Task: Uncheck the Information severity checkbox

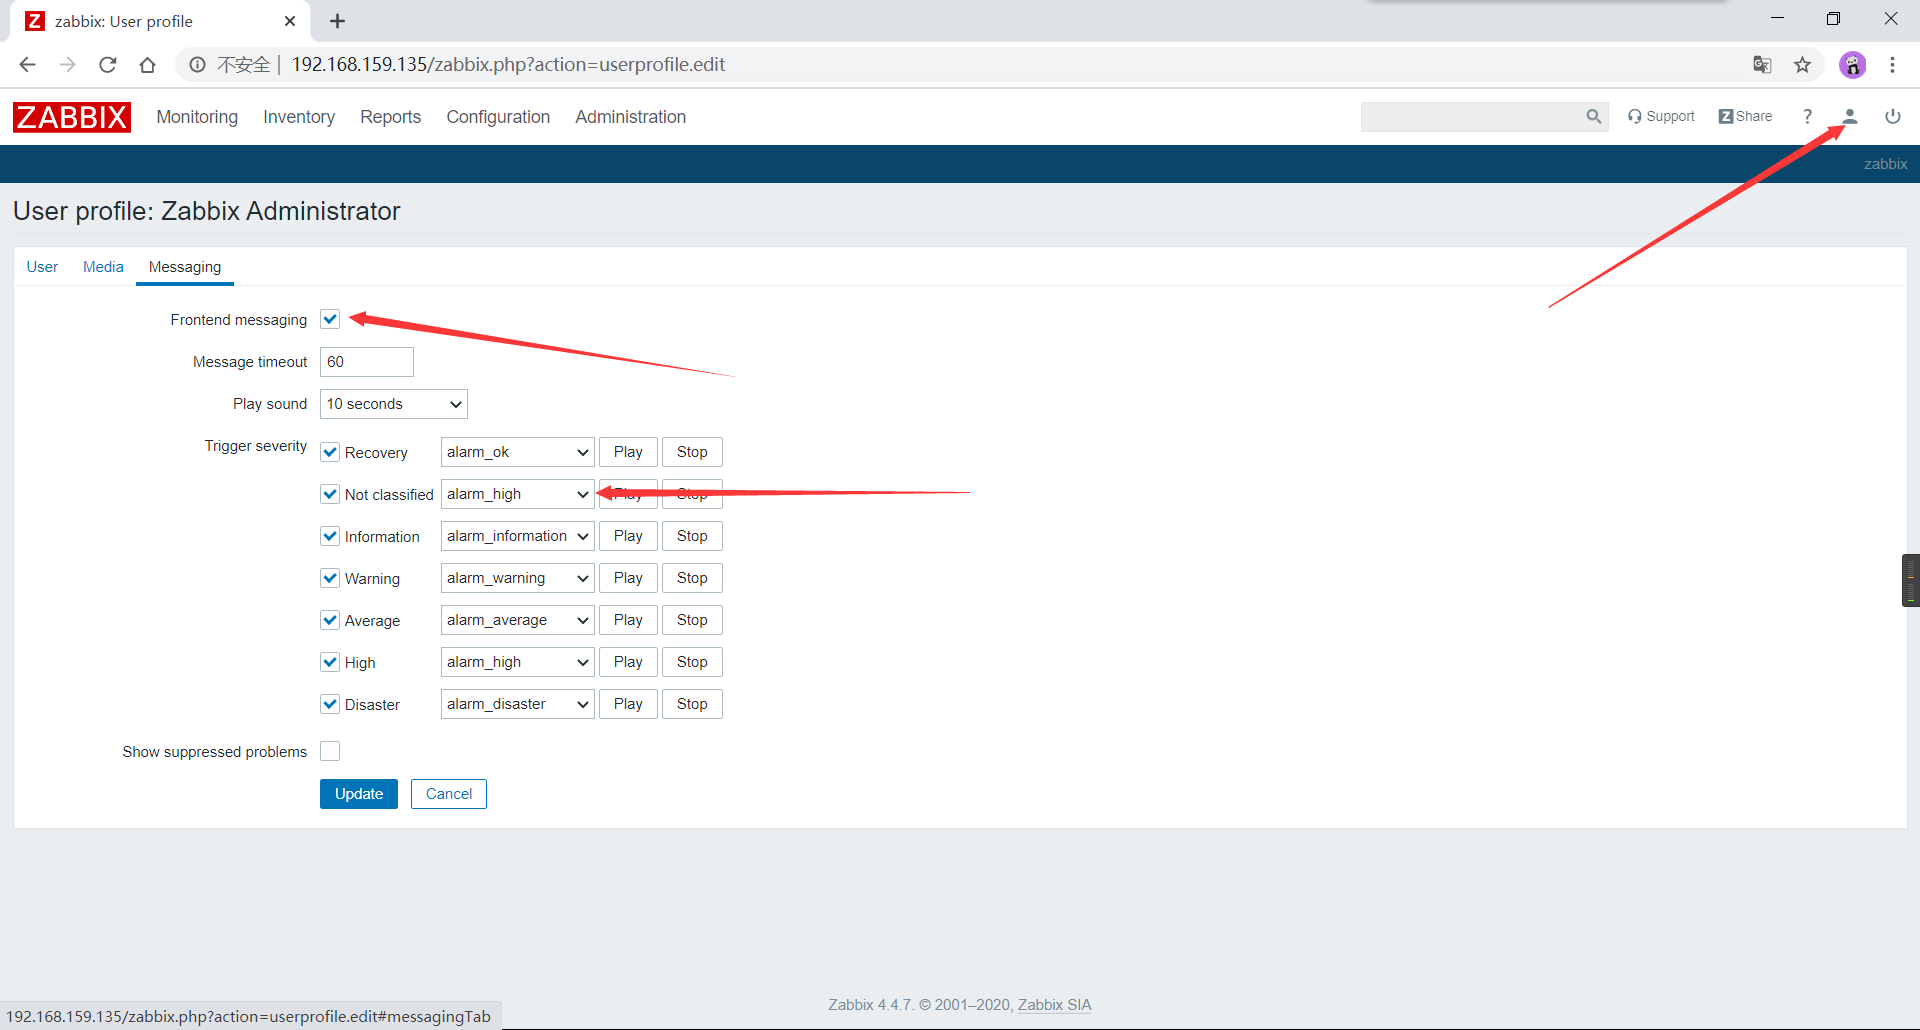Action: point(330,536)
